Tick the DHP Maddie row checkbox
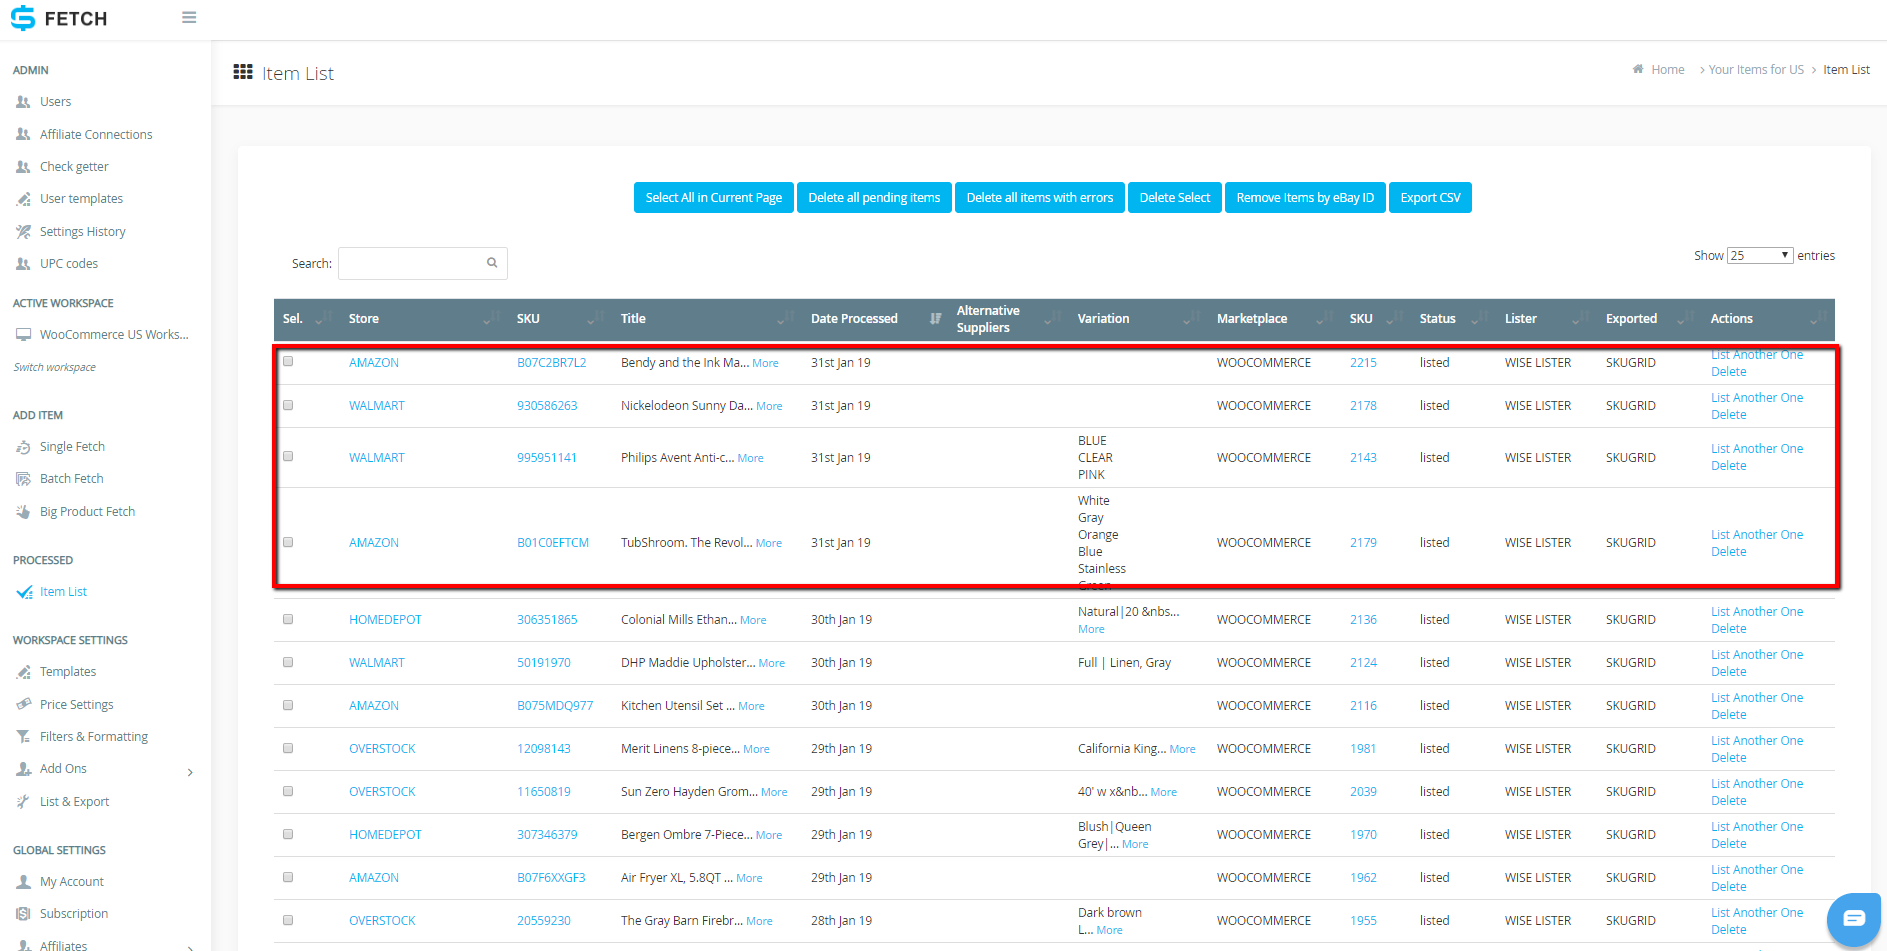The height and width of the screenshot is (951, 1887). [x=288, y=662]
